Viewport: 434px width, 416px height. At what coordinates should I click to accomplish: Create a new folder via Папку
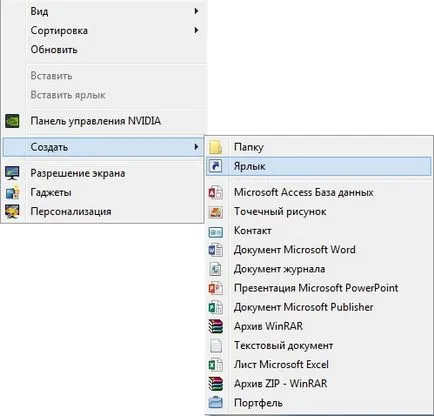coord(318,147)
